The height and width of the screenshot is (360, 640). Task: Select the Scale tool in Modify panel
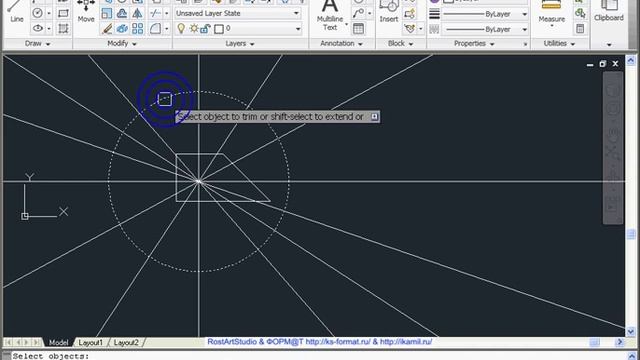point(107,13)
